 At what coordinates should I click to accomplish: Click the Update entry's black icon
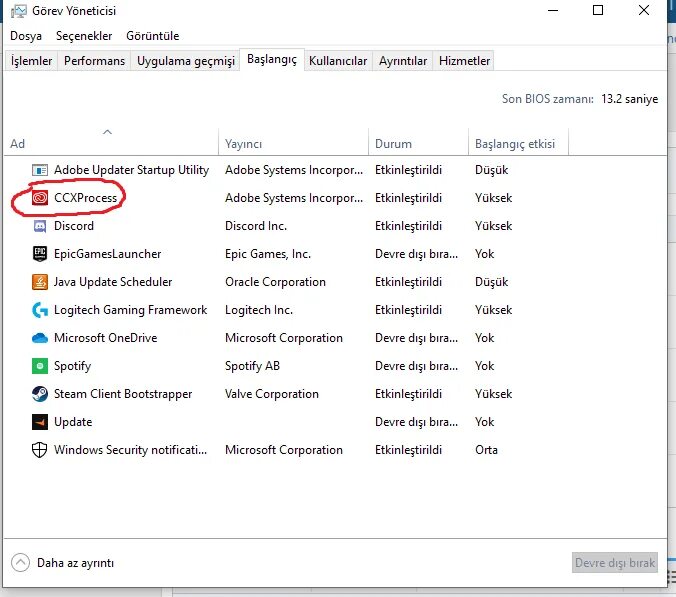point(40,422)
